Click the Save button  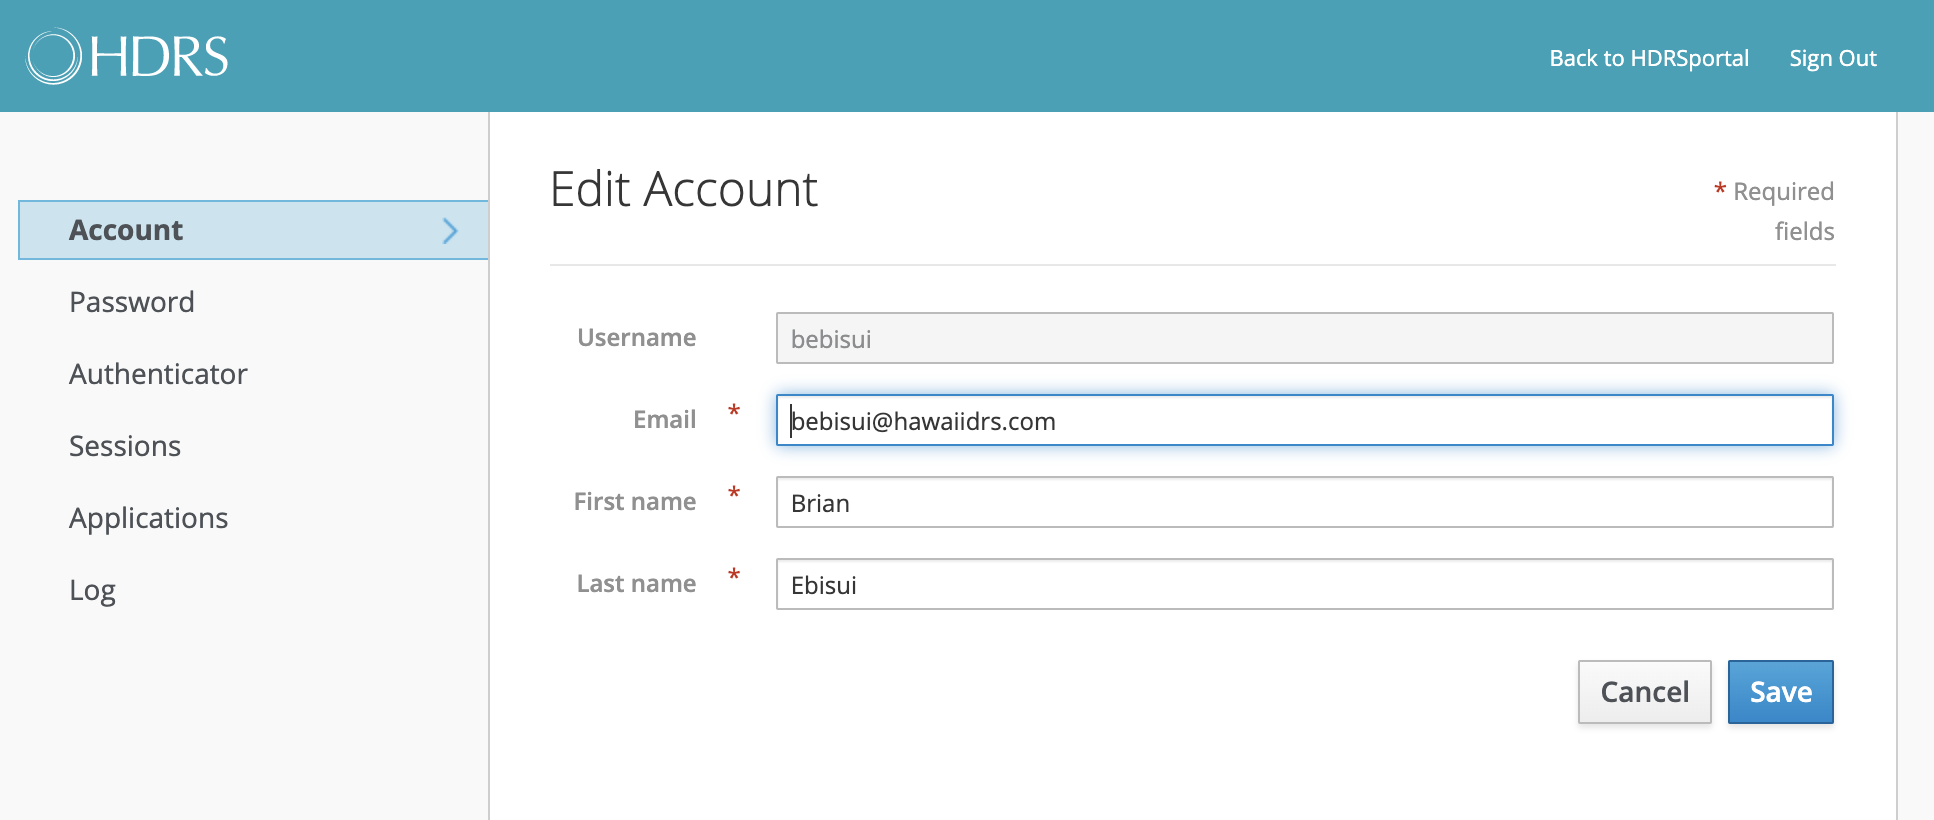pos(1780,692)
